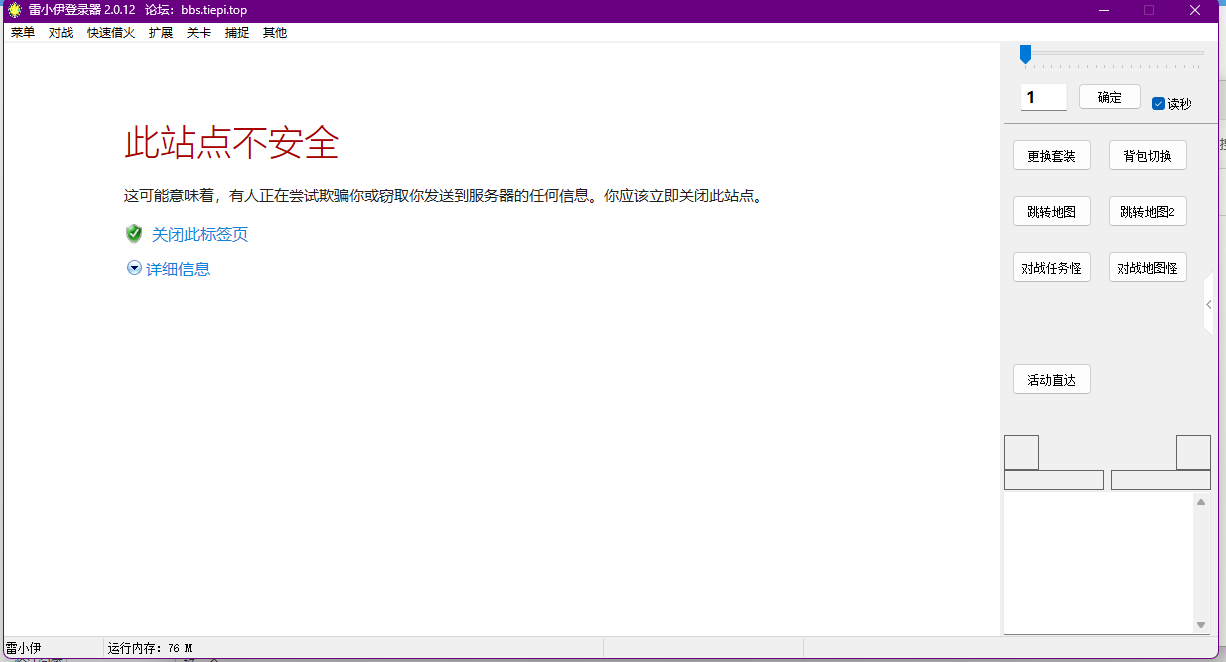
Task: Click the 更换套装 button
Action: tap(1052, 155)
